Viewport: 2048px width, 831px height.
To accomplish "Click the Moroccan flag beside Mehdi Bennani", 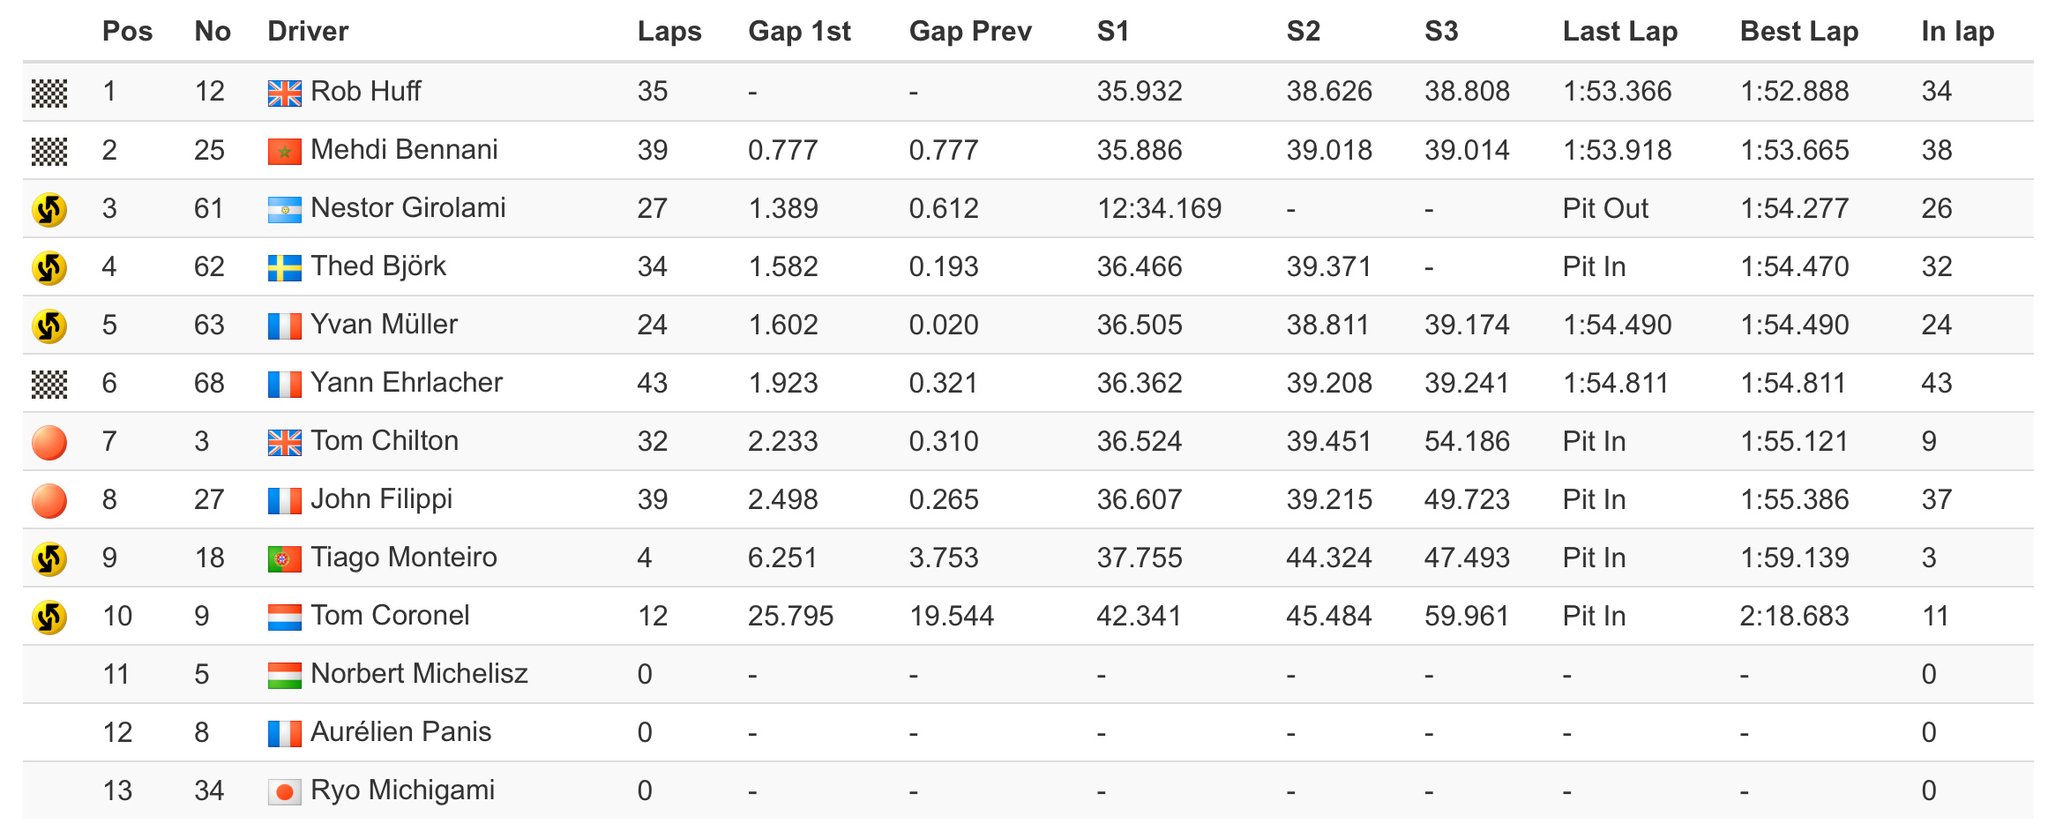I will 285,151.
